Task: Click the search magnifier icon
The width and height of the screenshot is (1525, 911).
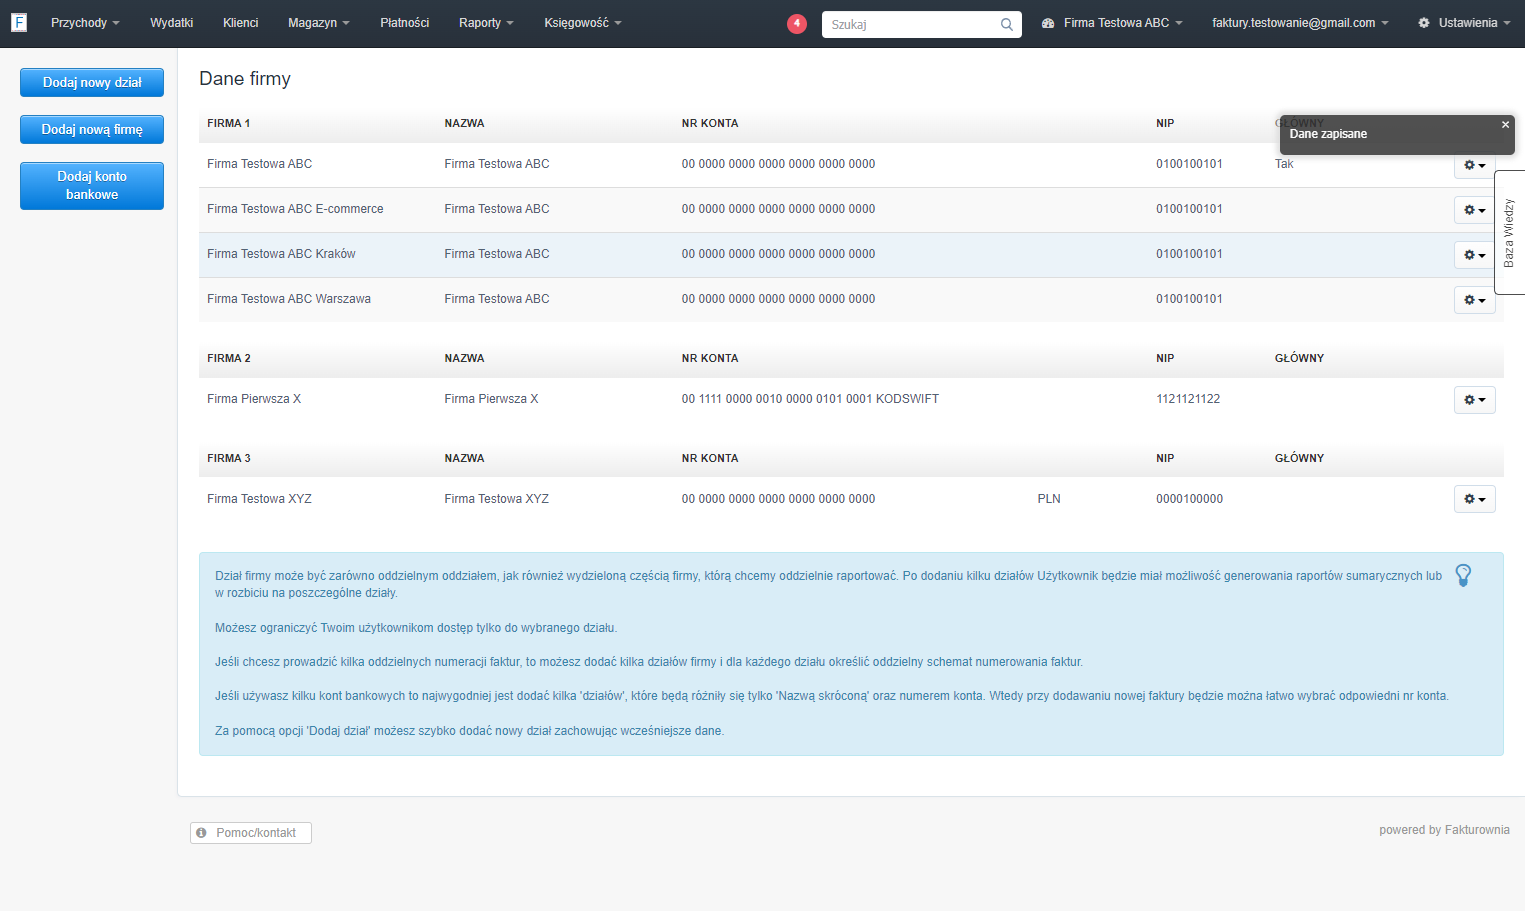Action: [1006, 24]
